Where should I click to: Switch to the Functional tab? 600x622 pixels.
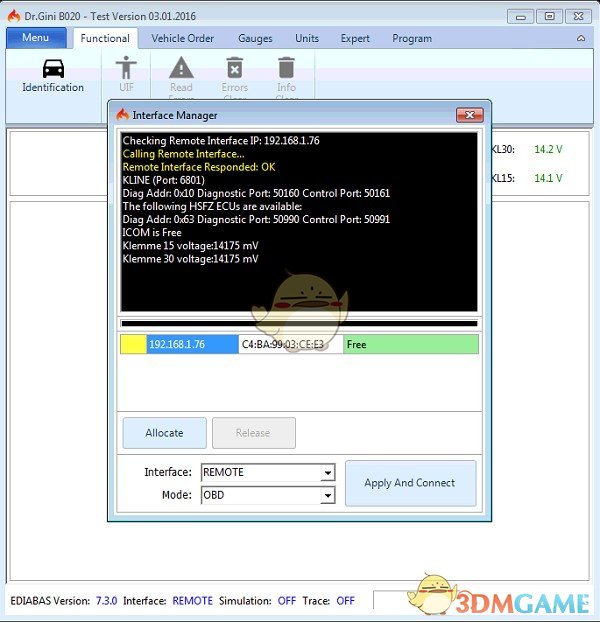tap(105, 38)
